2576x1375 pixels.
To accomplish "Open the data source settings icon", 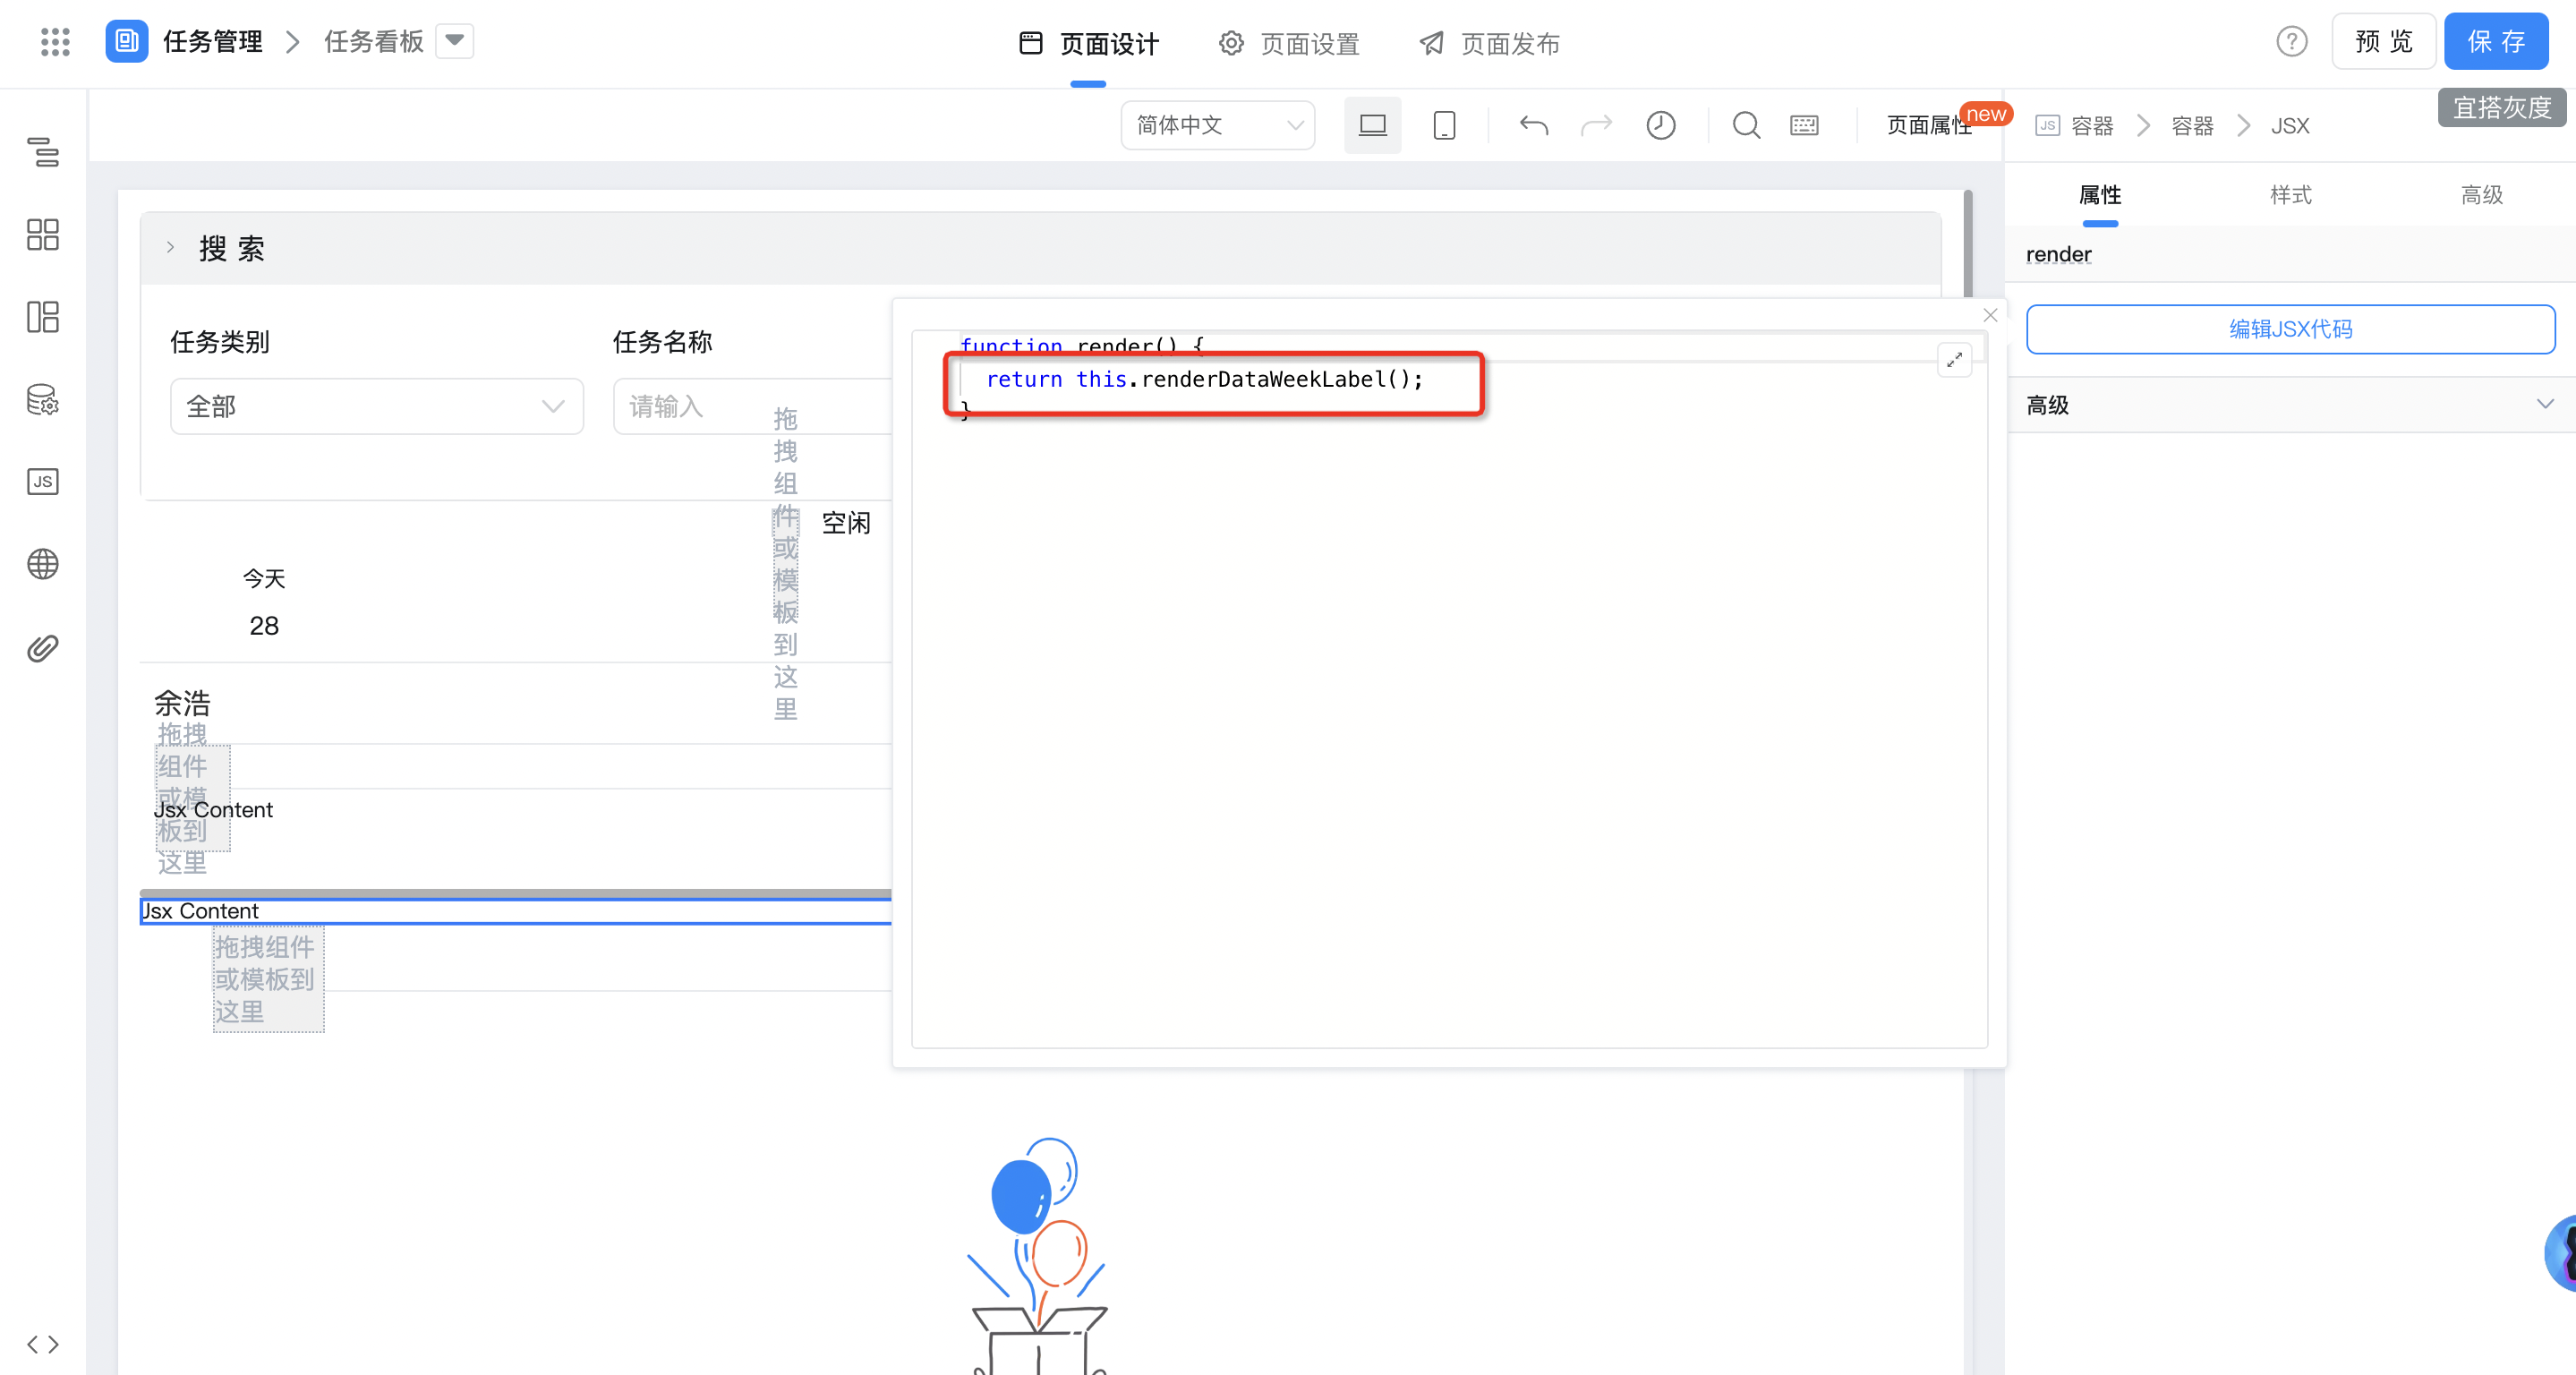I will (x=43, y=400).
